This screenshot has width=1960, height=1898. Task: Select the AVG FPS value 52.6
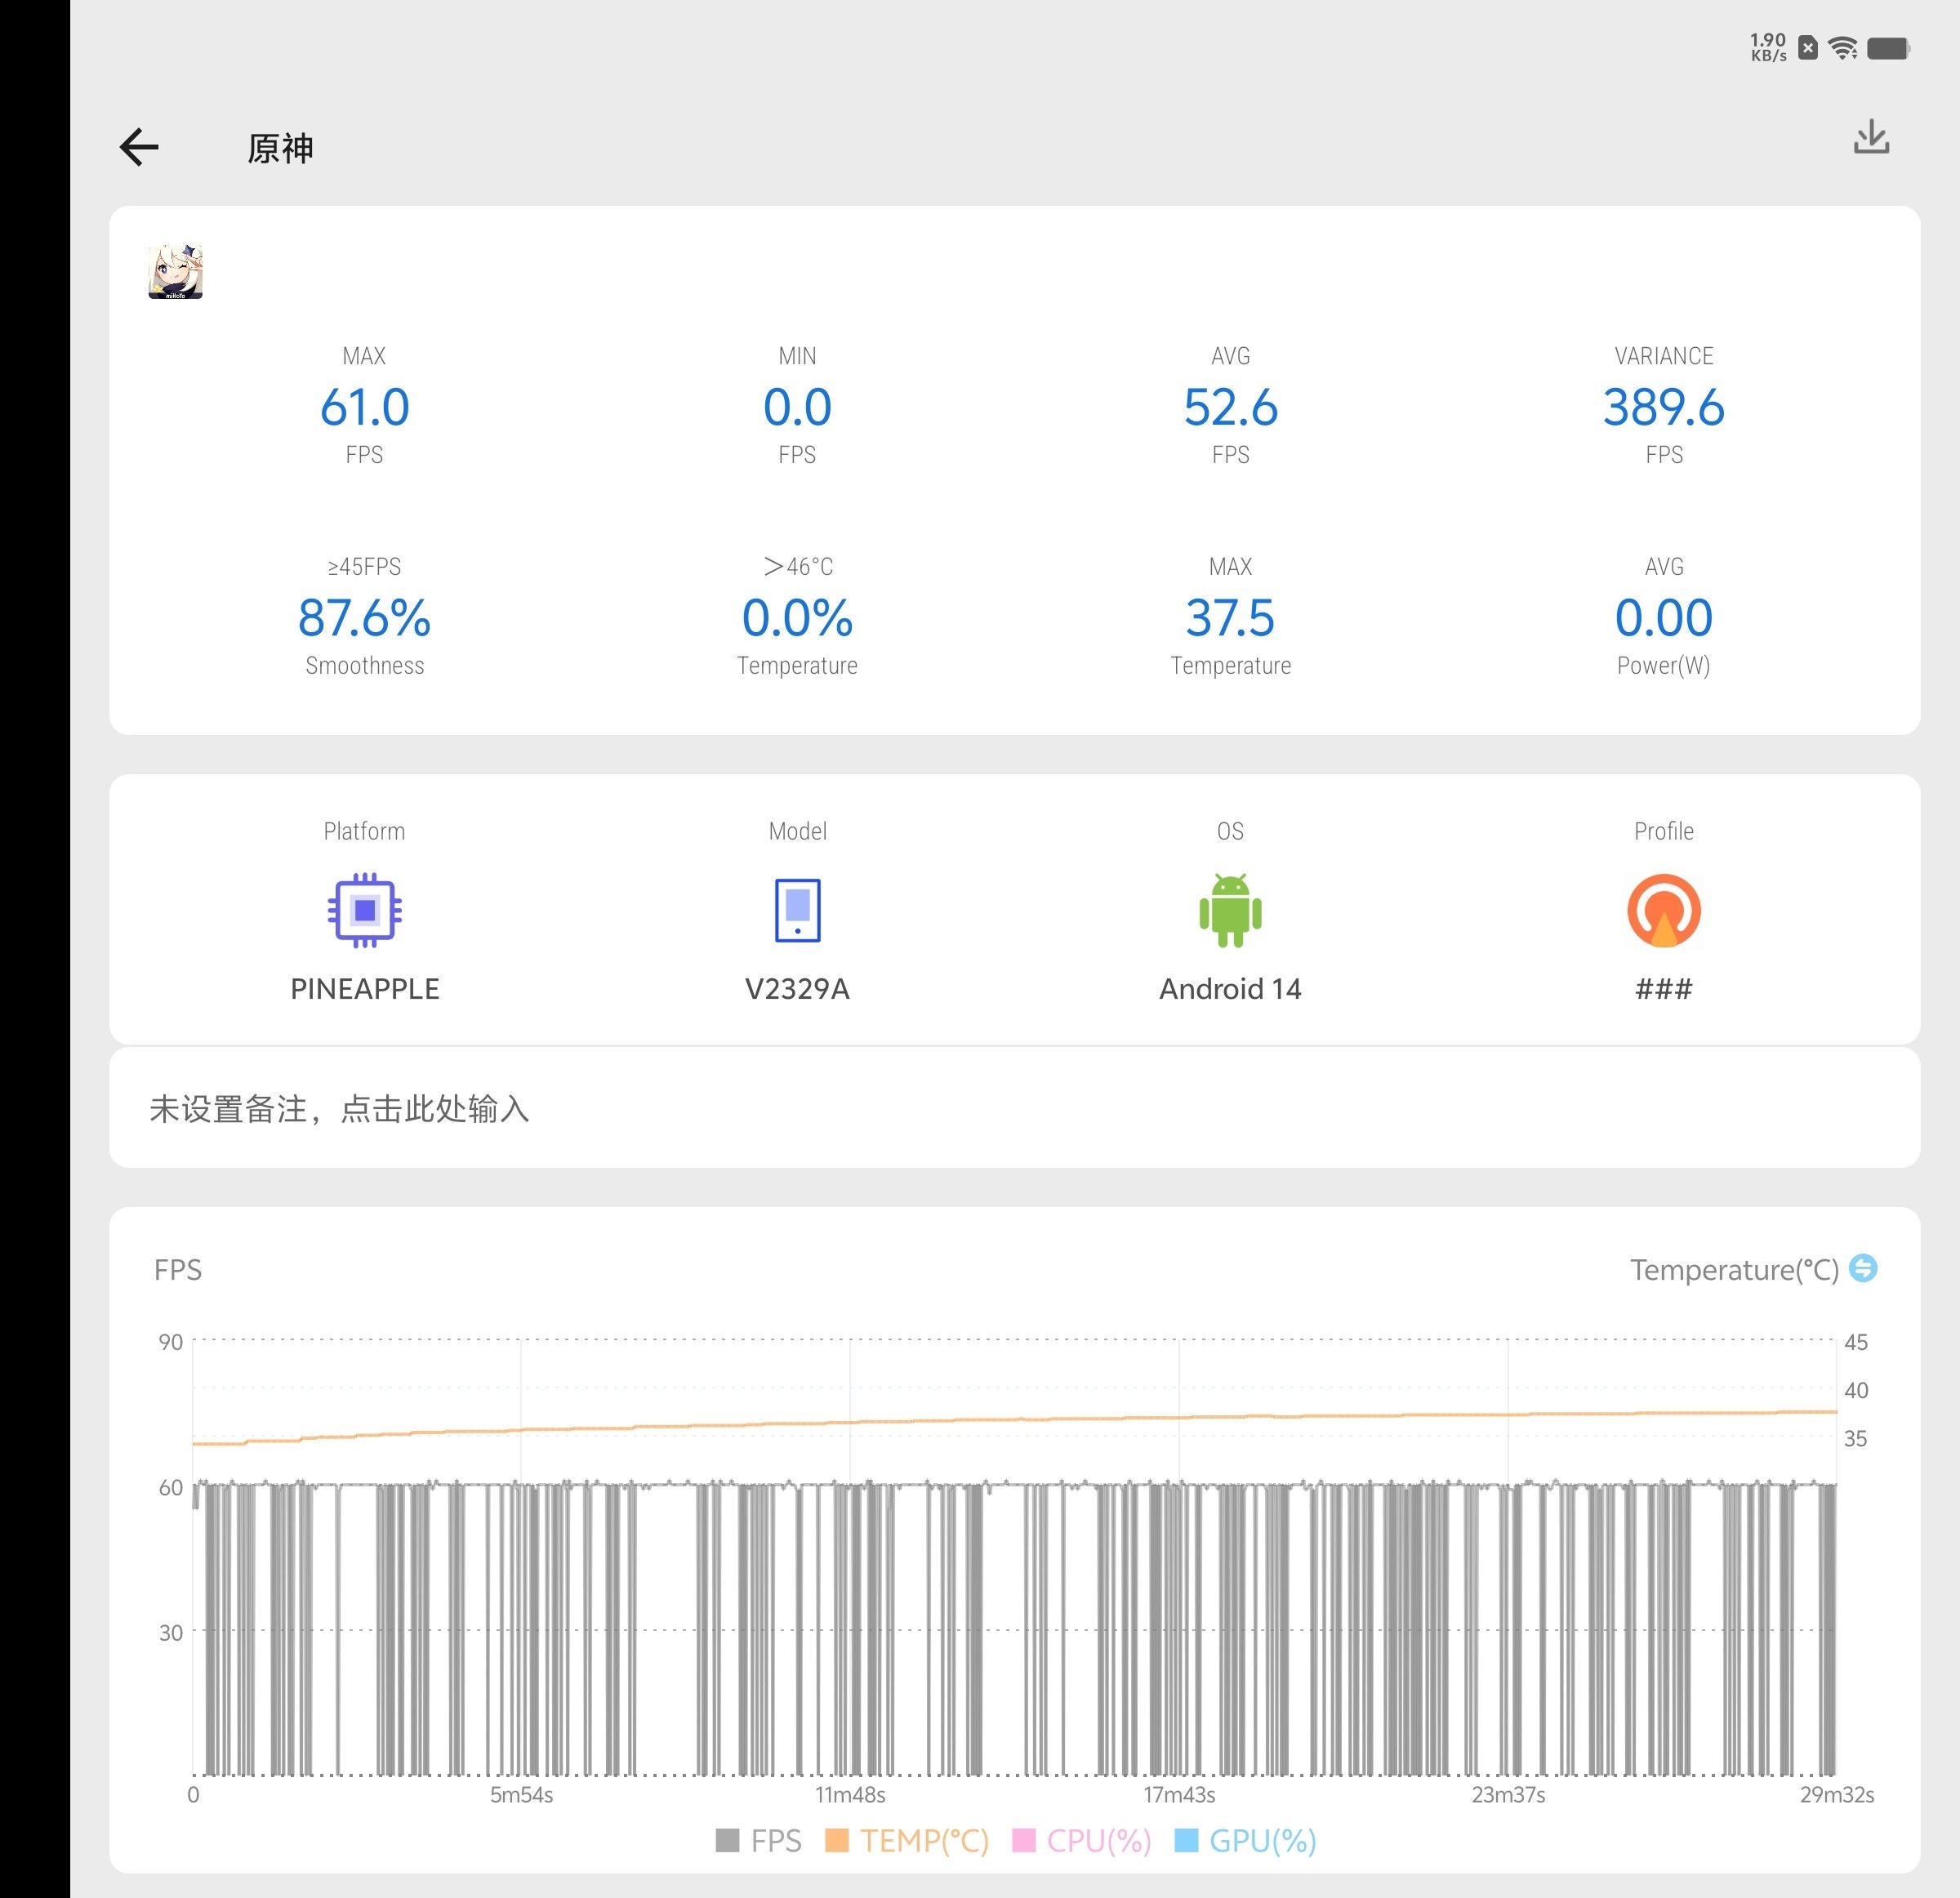[1230, 407]
